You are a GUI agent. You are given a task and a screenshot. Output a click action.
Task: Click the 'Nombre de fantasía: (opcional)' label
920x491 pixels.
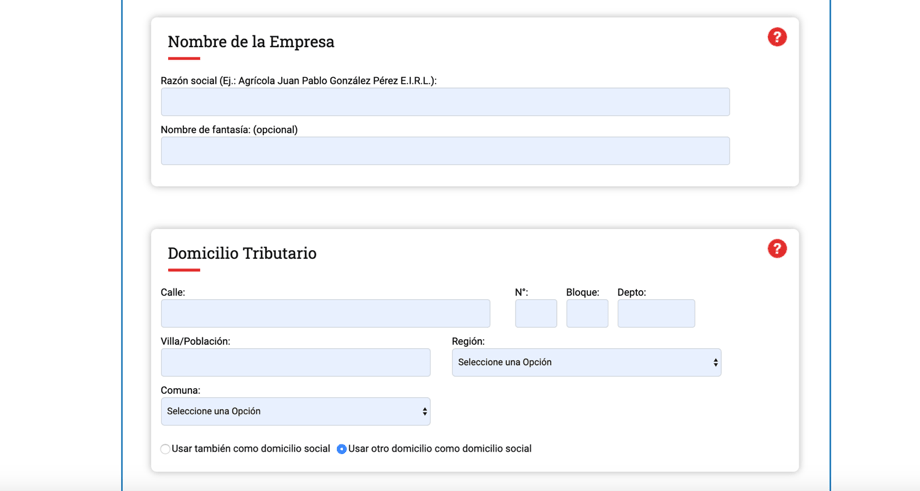point(229,130)
